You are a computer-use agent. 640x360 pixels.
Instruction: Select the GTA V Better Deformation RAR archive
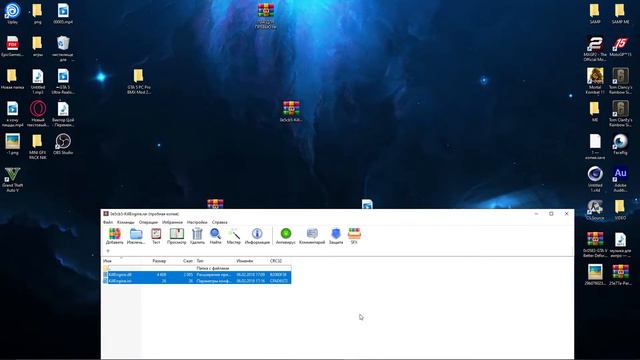[595, 244]
